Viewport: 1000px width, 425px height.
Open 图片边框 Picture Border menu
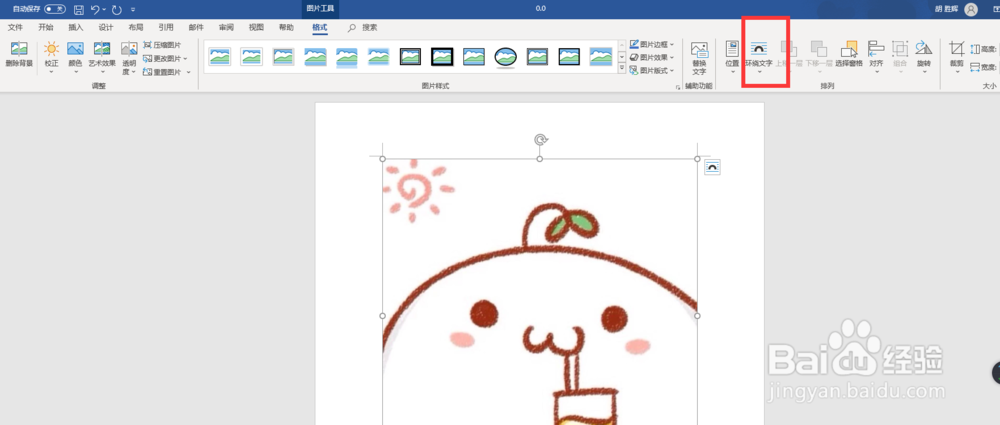click(x=652, y=45)
